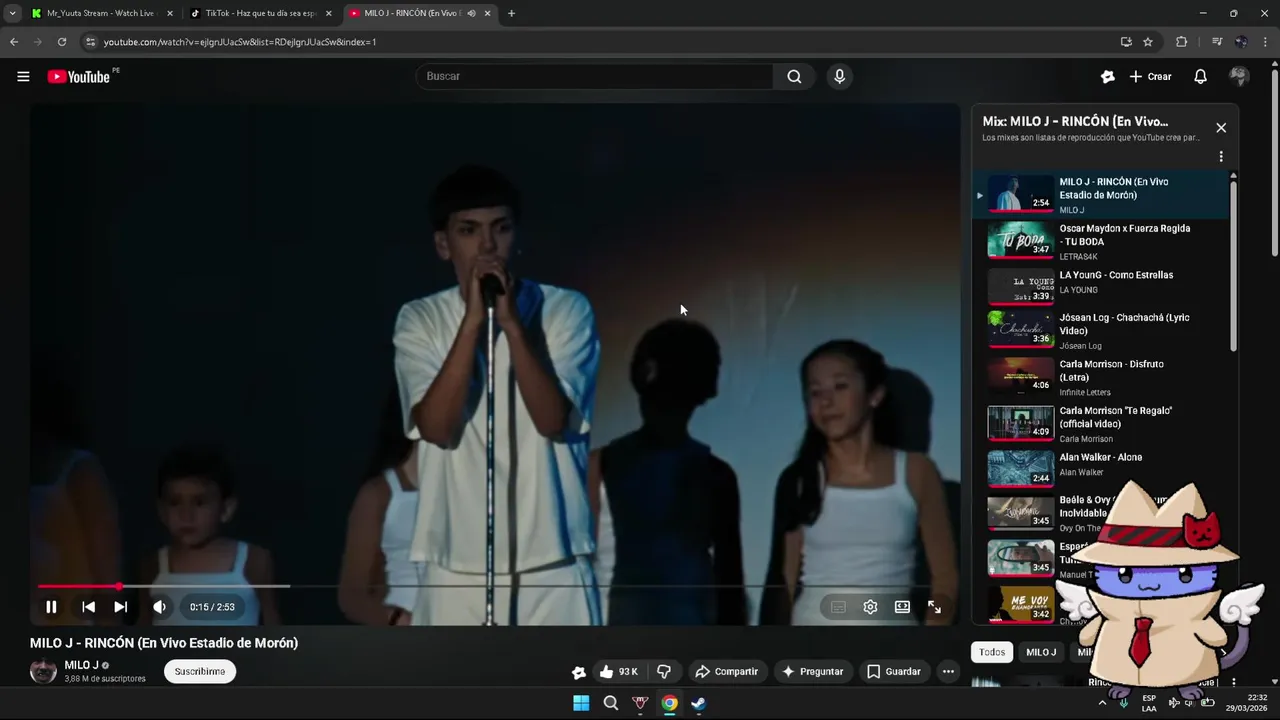Start voice search with the microphone icon
The height and width of the screenshot is (720, 1280).
pyautogui.click(x=839, y=76)
